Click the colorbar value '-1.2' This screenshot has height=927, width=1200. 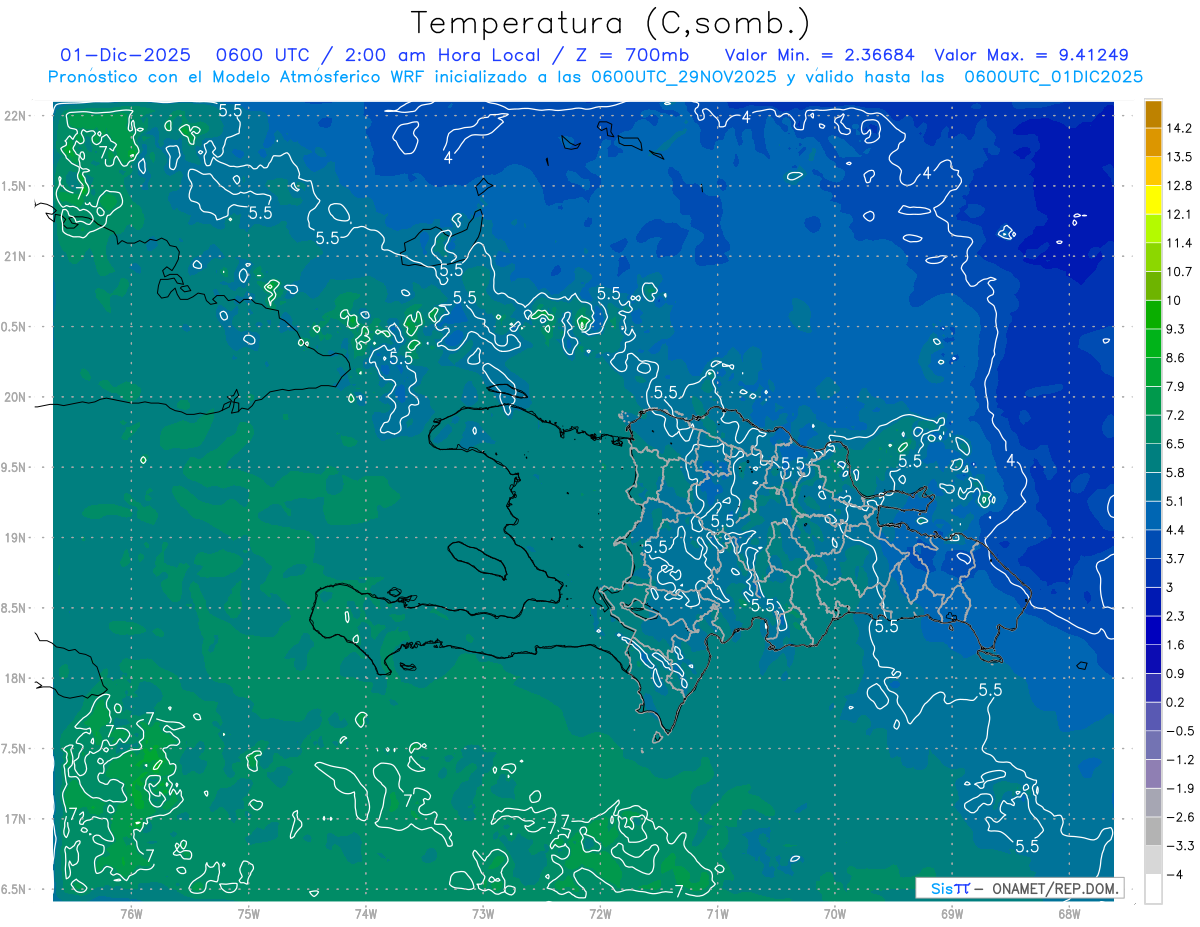click(1181, 760)
